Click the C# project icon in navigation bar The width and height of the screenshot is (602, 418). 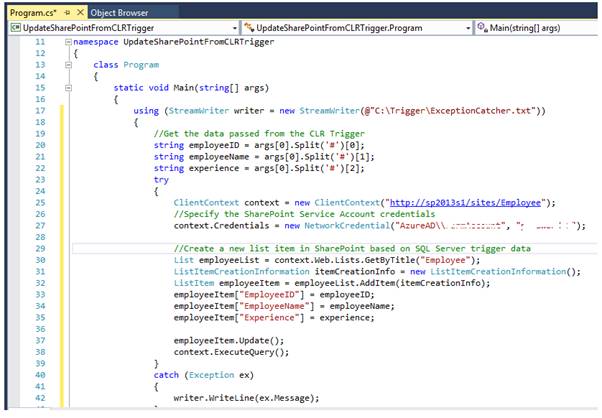point(16,28)
